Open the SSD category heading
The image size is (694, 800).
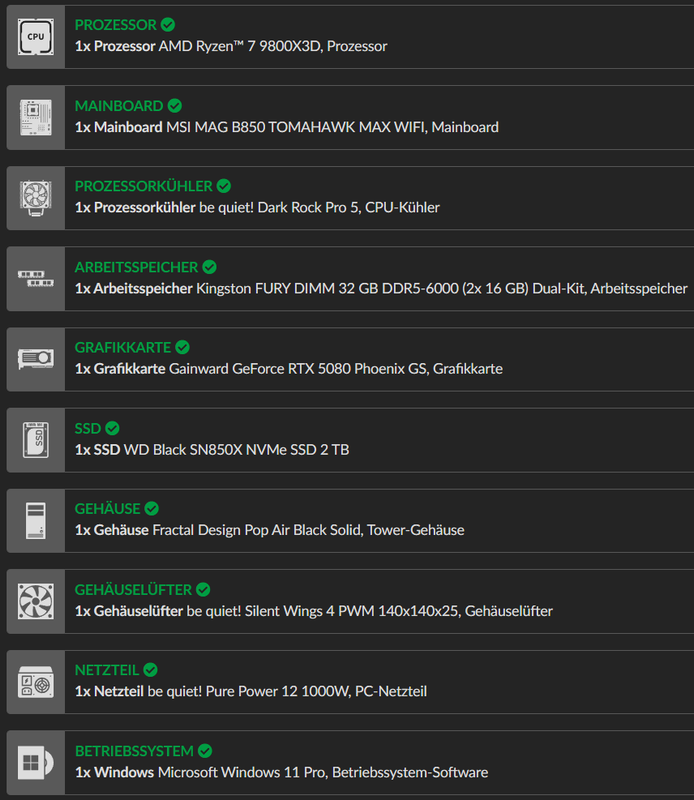pos(88,429)
